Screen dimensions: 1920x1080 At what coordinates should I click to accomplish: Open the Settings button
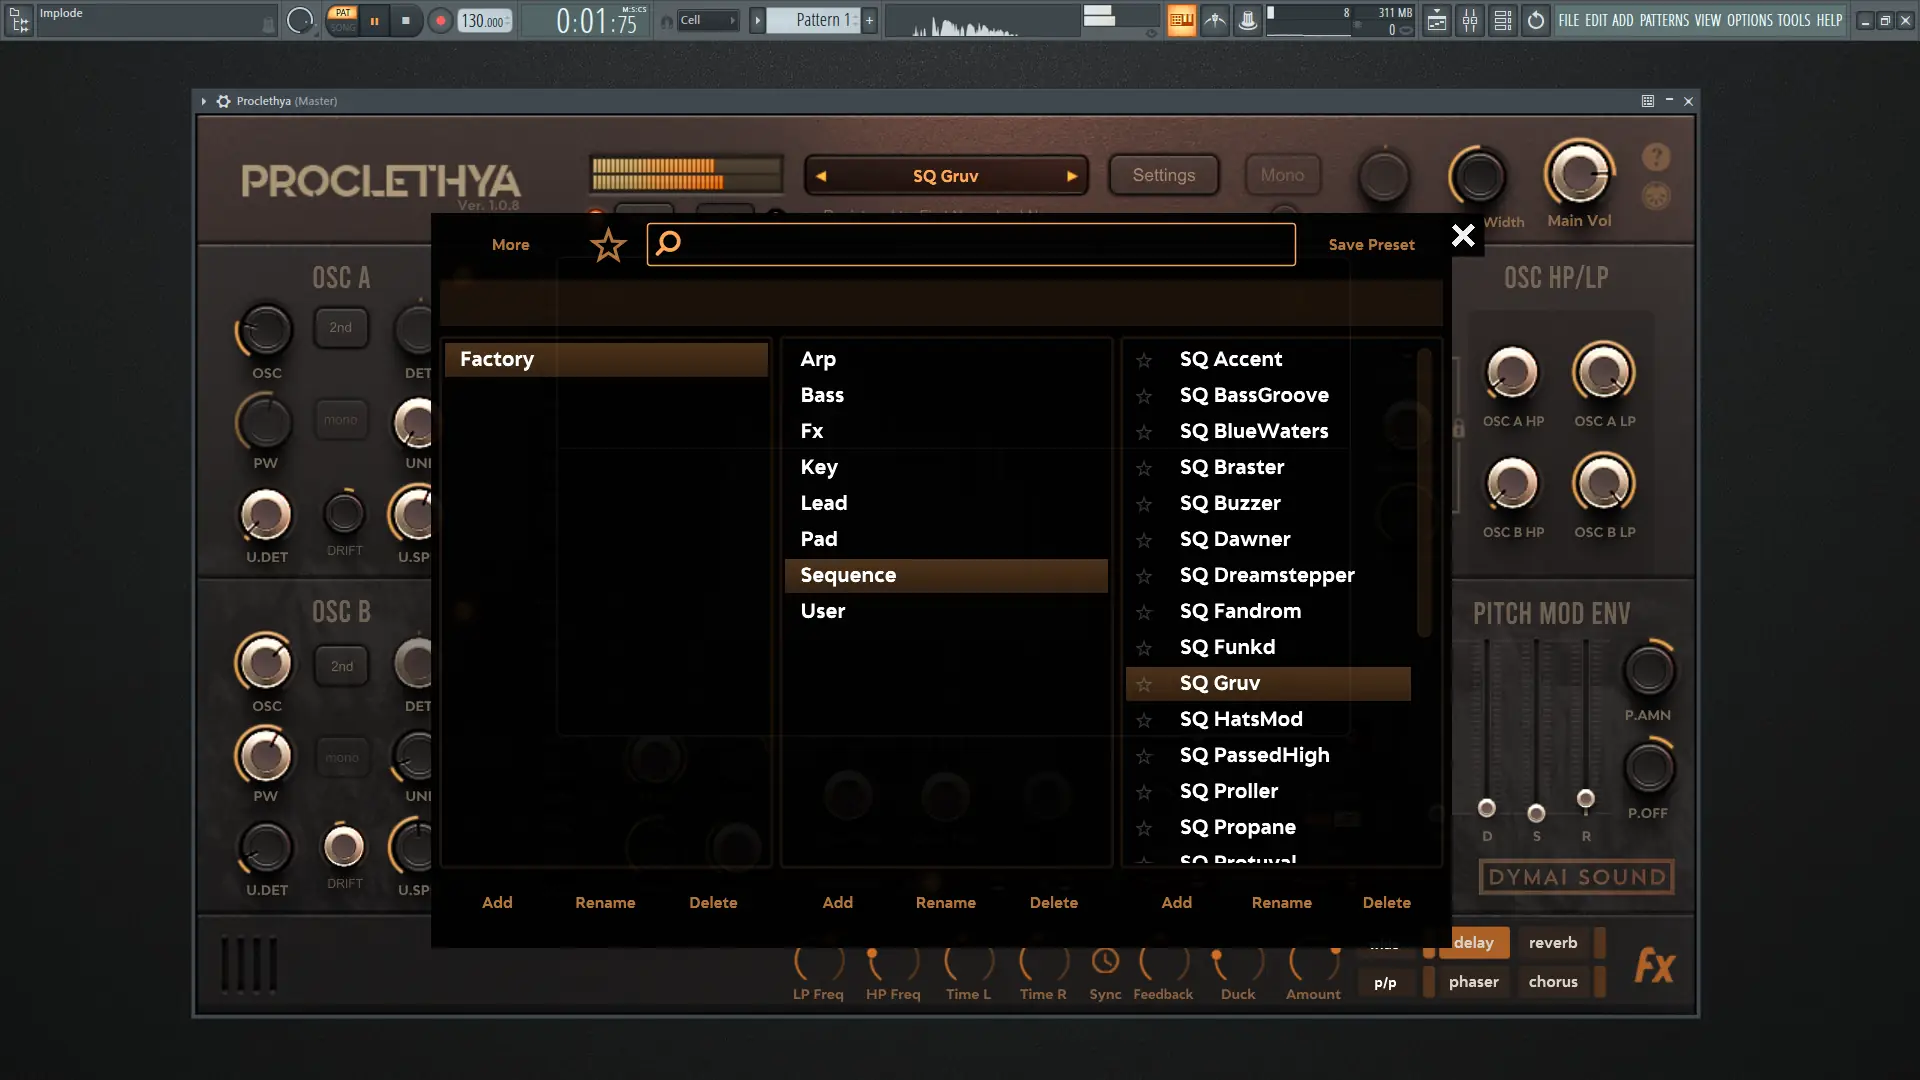1163,175
